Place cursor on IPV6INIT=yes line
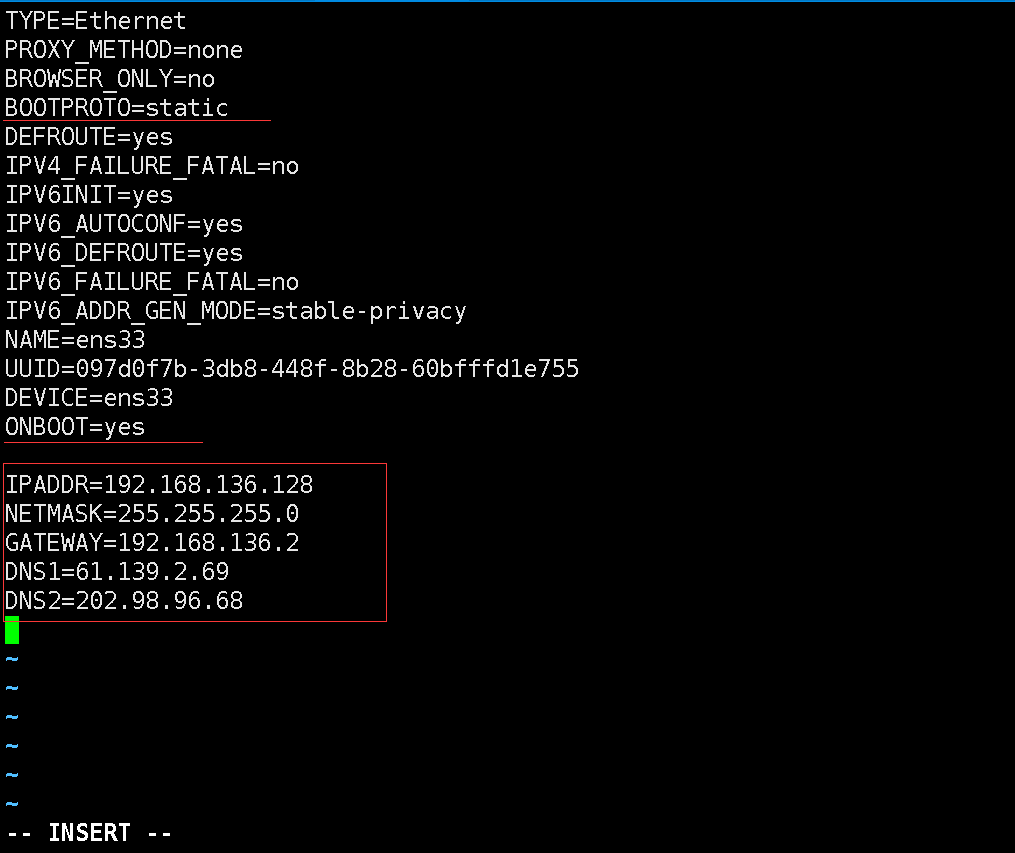 click(89, 195)
